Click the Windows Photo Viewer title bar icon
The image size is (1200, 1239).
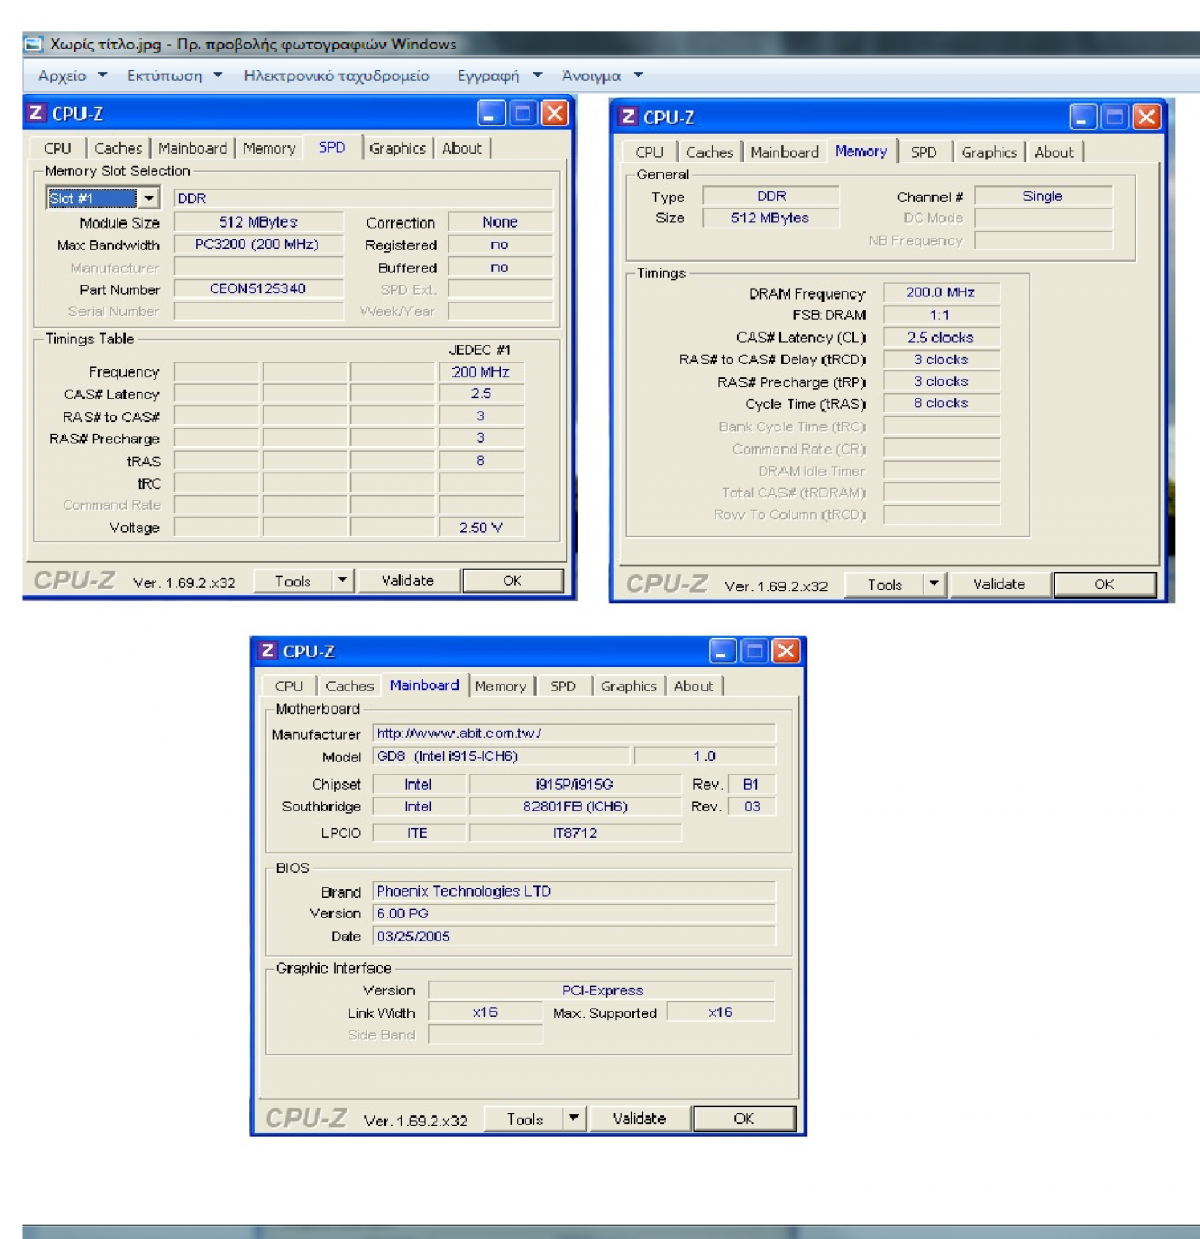click(34, 44)
